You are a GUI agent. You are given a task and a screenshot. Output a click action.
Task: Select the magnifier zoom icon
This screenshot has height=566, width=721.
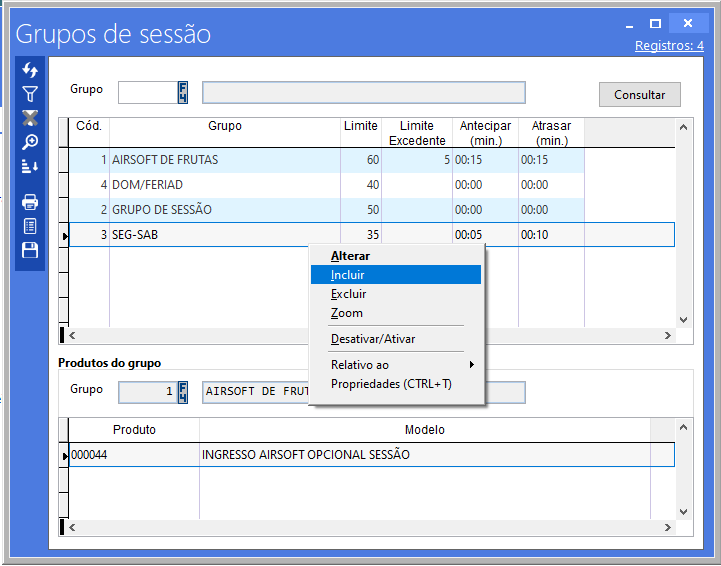(x=30, y=142)
